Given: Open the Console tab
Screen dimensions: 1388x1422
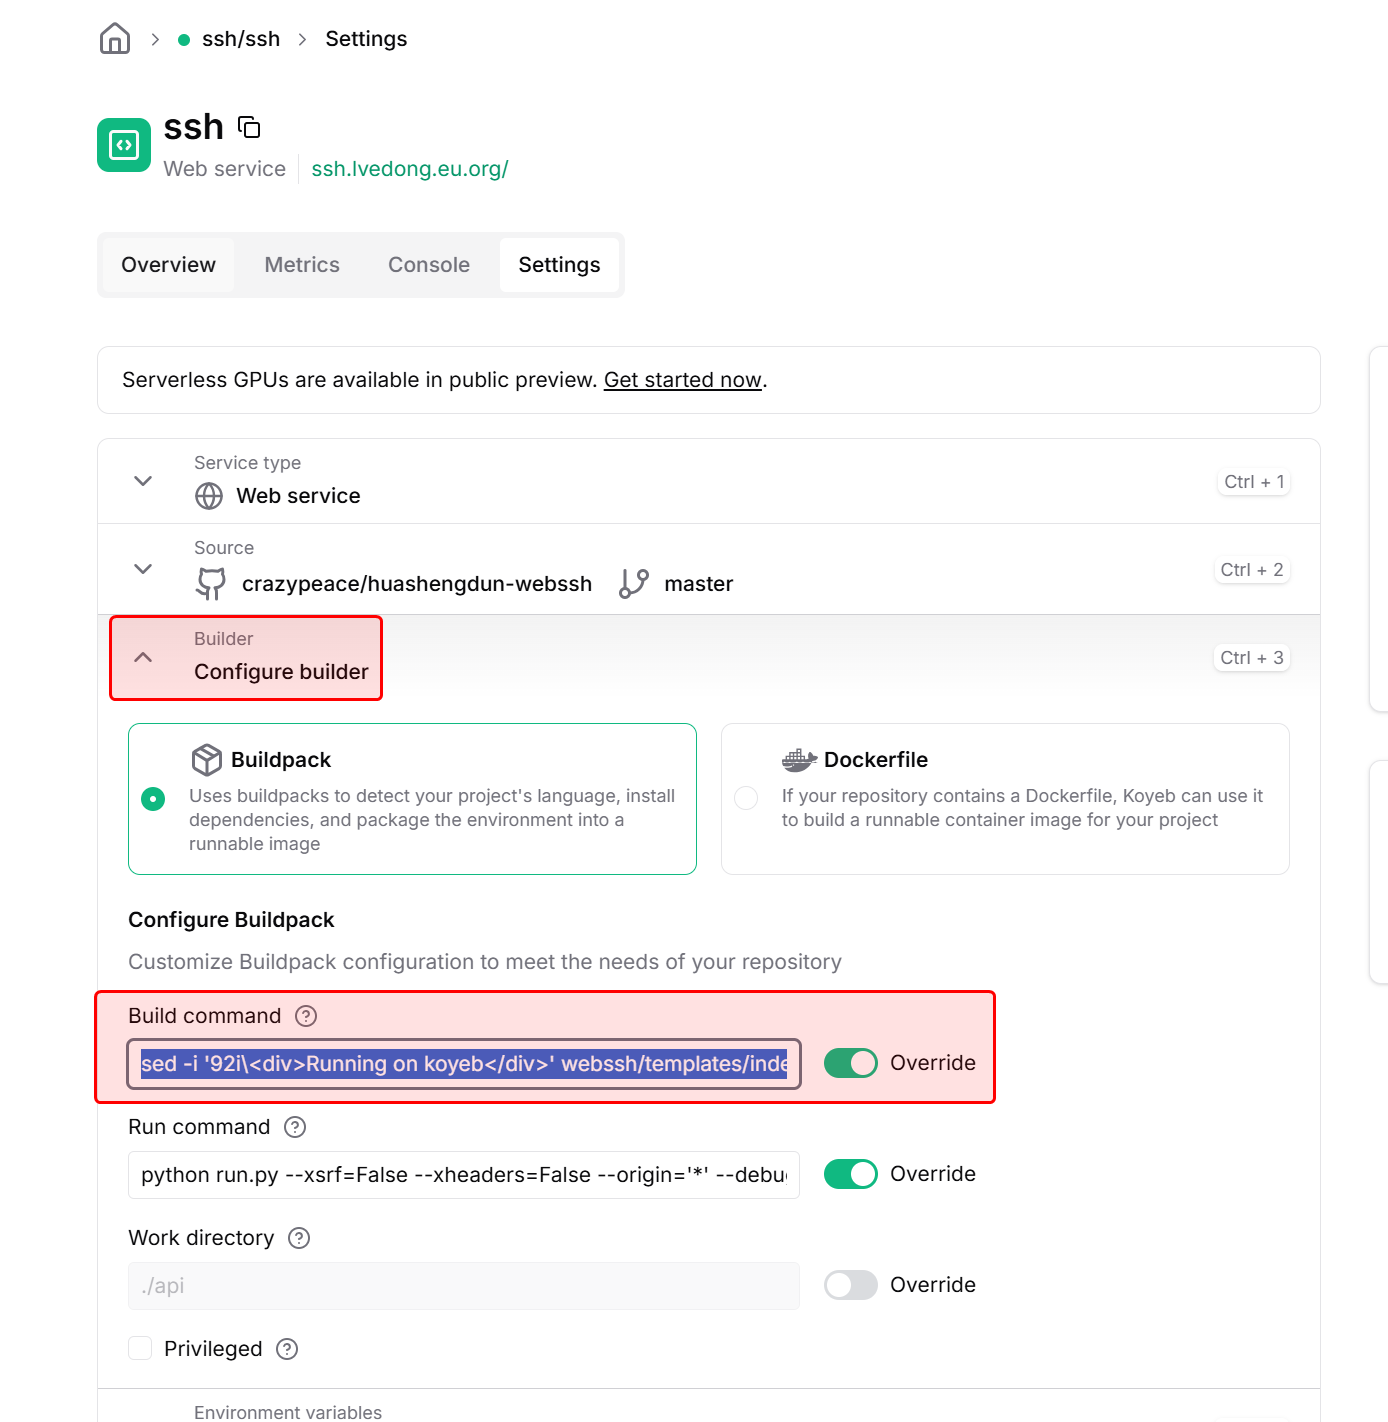Looking at the screenshot, I should (429, 265).
